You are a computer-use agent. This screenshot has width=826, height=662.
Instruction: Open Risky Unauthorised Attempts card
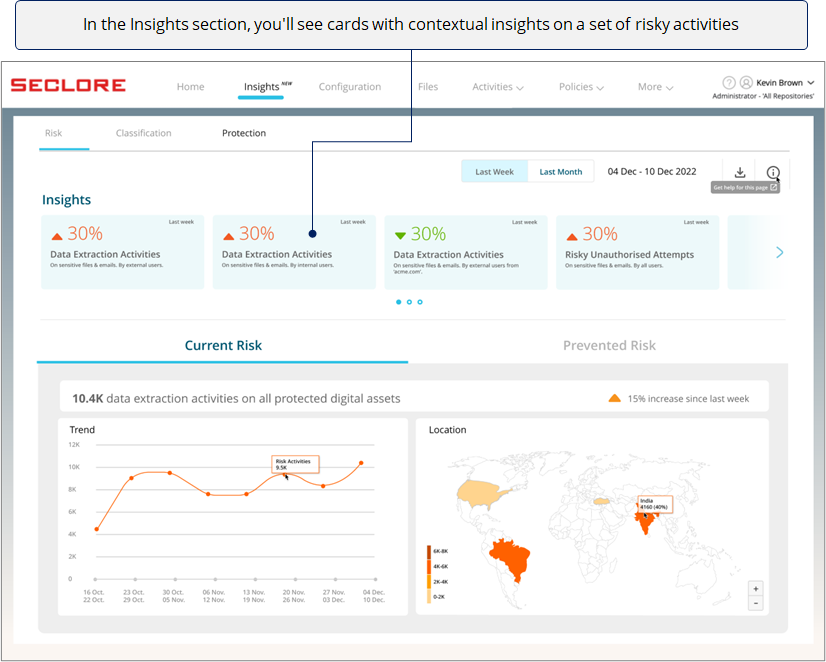tap(637, 252)
